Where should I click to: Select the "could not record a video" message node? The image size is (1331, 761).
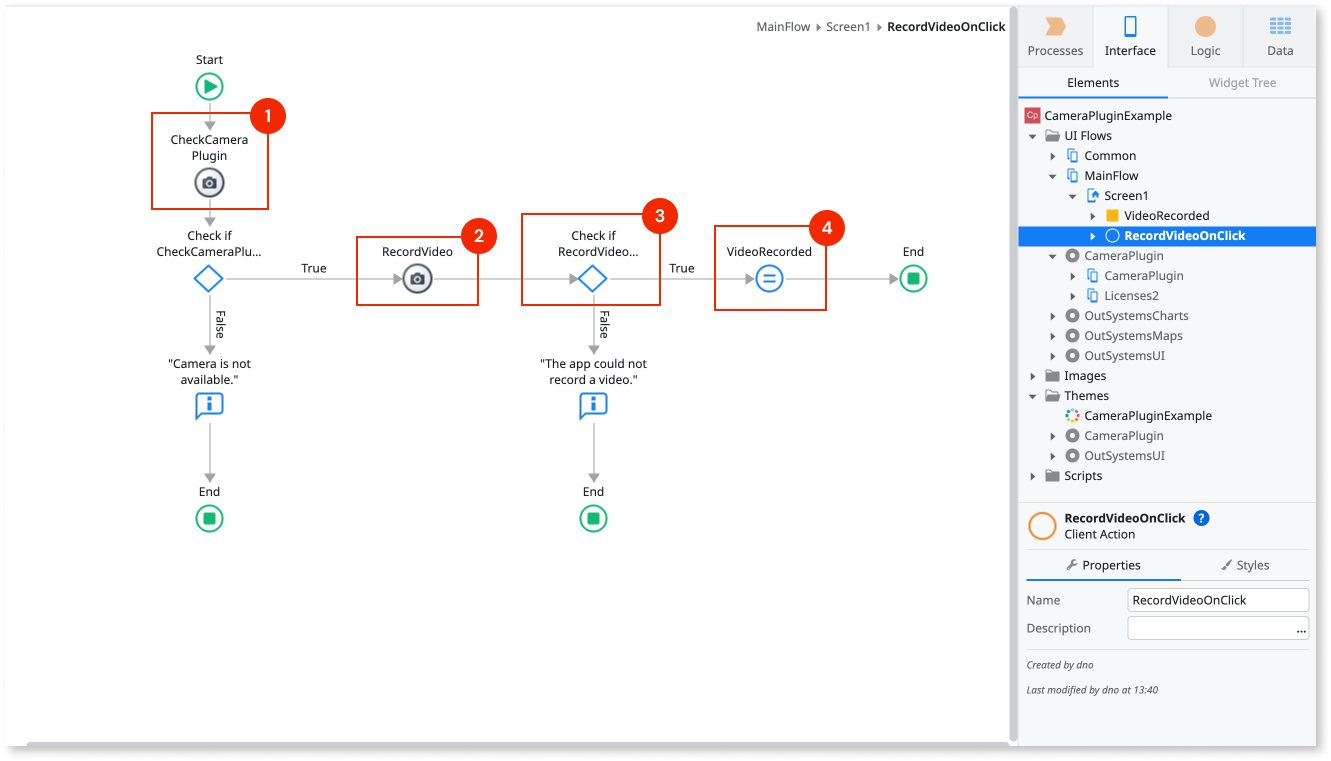point(593,405)
